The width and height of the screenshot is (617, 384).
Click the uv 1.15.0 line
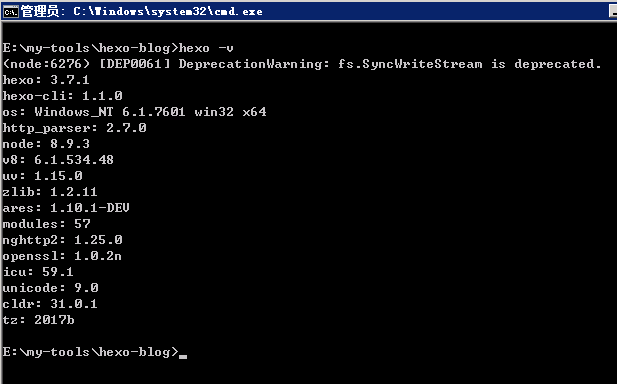42,176
